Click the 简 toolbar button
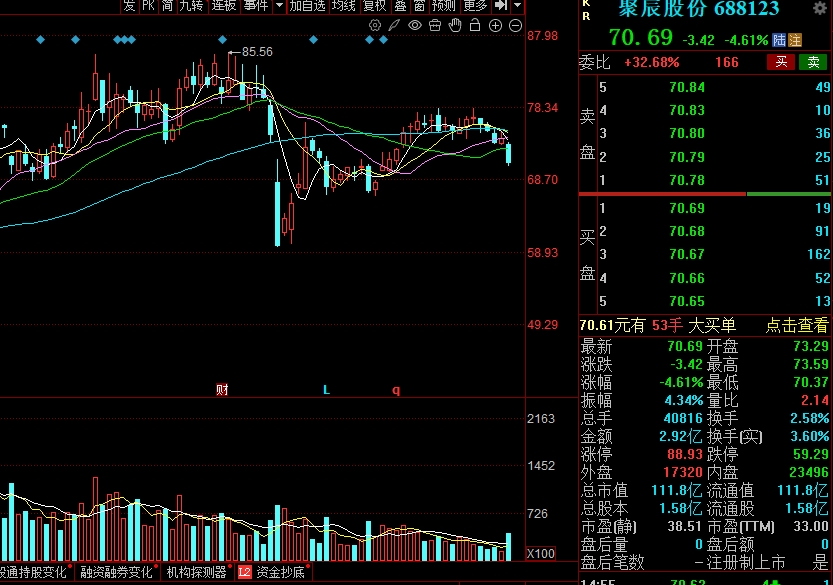The height and width of the screenshot is (585, 833). click(167, 6)
